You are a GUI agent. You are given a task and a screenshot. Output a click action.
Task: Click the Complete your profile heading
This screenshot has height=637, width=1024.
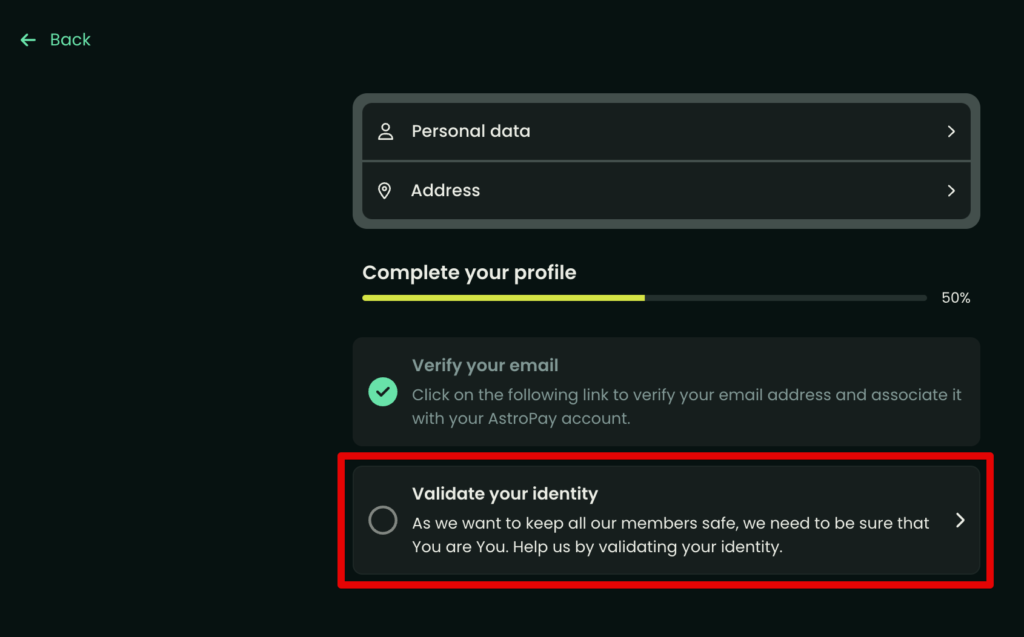pyautogui.click(x=469, y=272)
